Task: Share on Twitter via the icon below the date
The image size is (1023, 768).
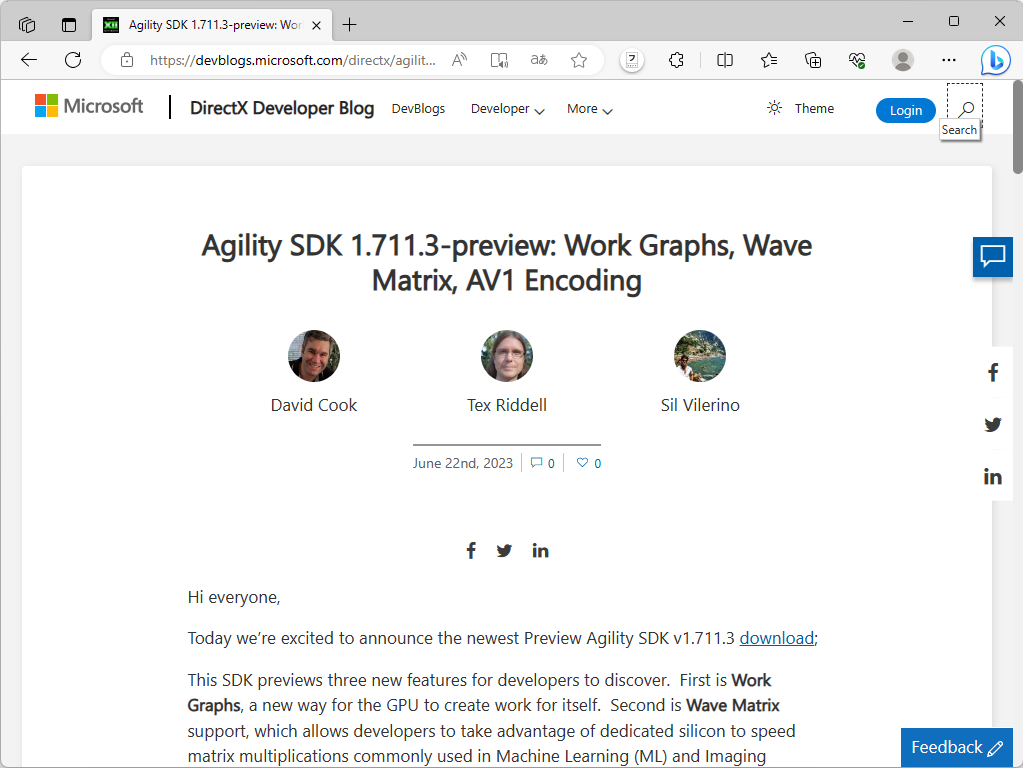Action: [504, 551]
